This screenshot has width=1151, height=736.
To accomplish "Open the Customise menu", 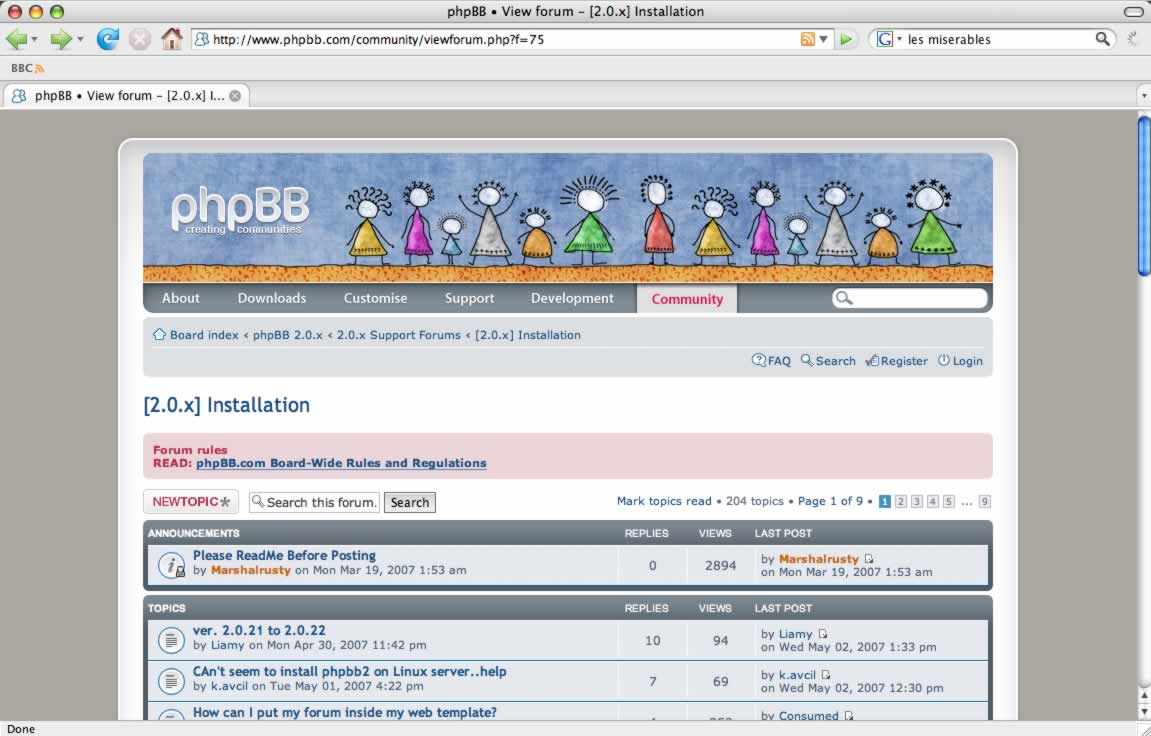I will point(375,298).
